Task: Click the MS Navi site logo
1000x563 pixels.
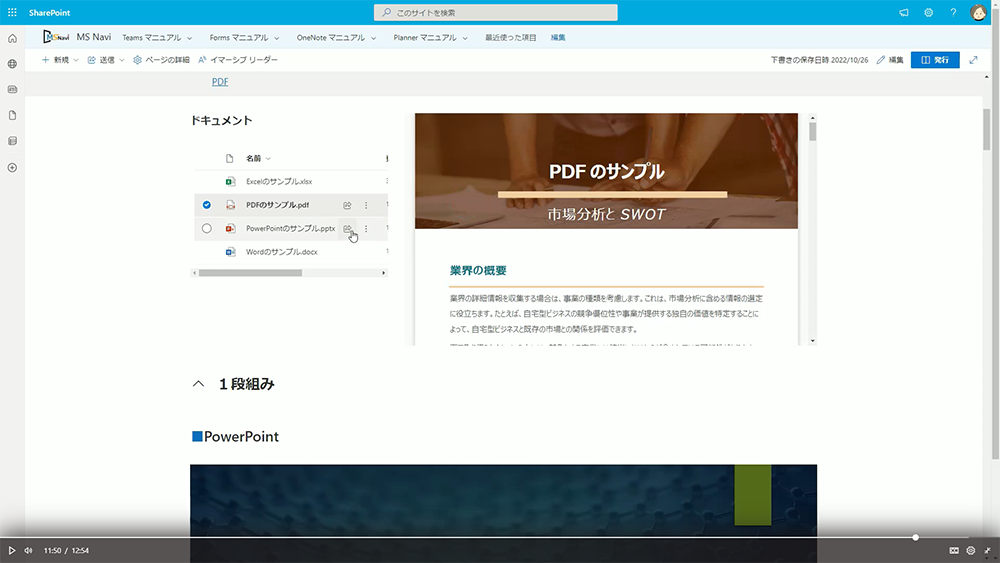Action: [56, 37]
